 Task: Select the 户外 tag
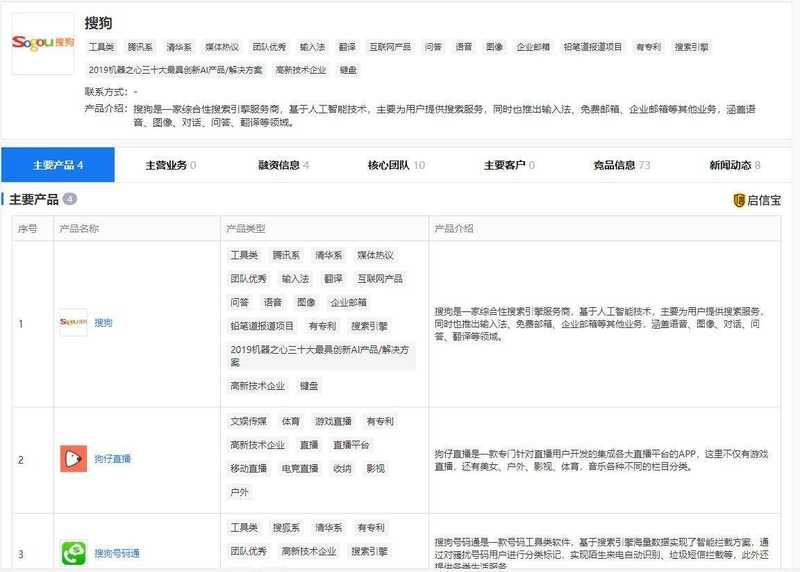click(239, 492)
